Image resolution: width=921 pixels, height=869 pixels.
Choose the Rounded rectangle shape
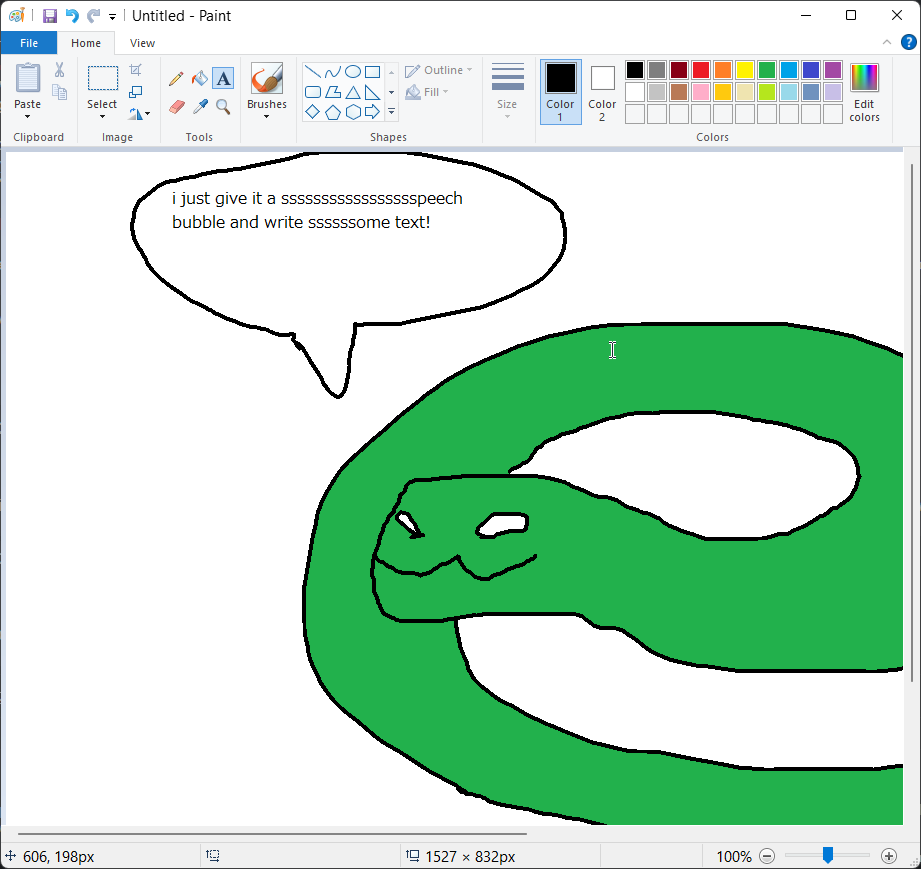tap(312, 92)
